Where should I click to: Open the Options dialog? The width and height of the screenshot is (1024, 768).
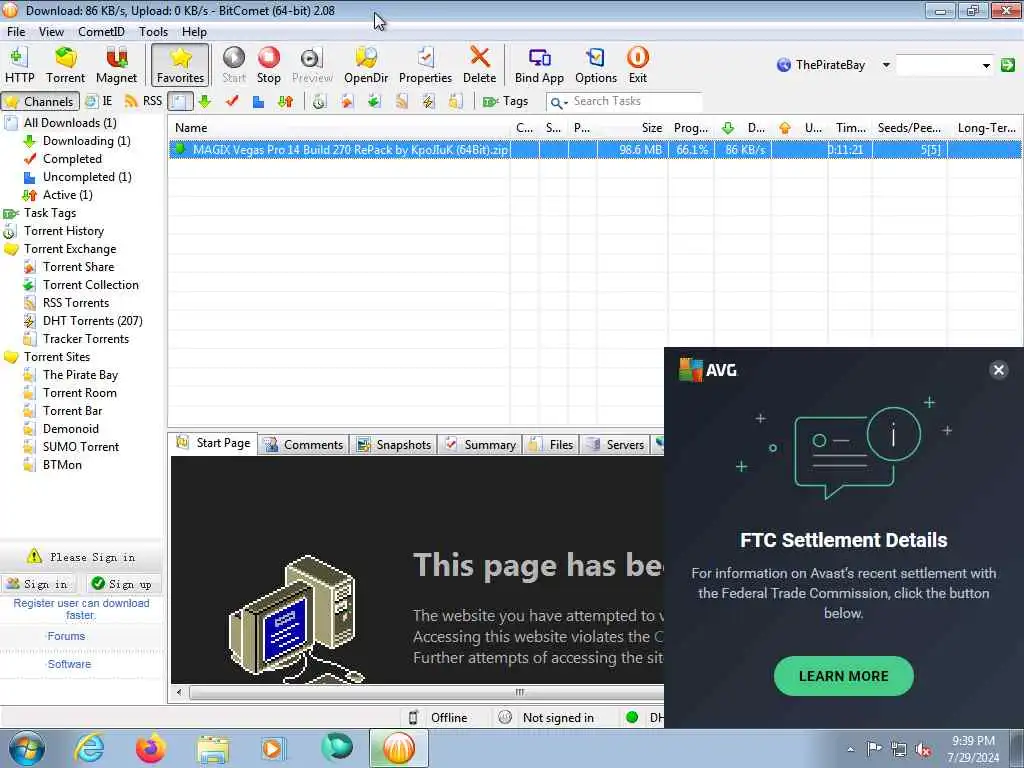click(x=596, y=65)
